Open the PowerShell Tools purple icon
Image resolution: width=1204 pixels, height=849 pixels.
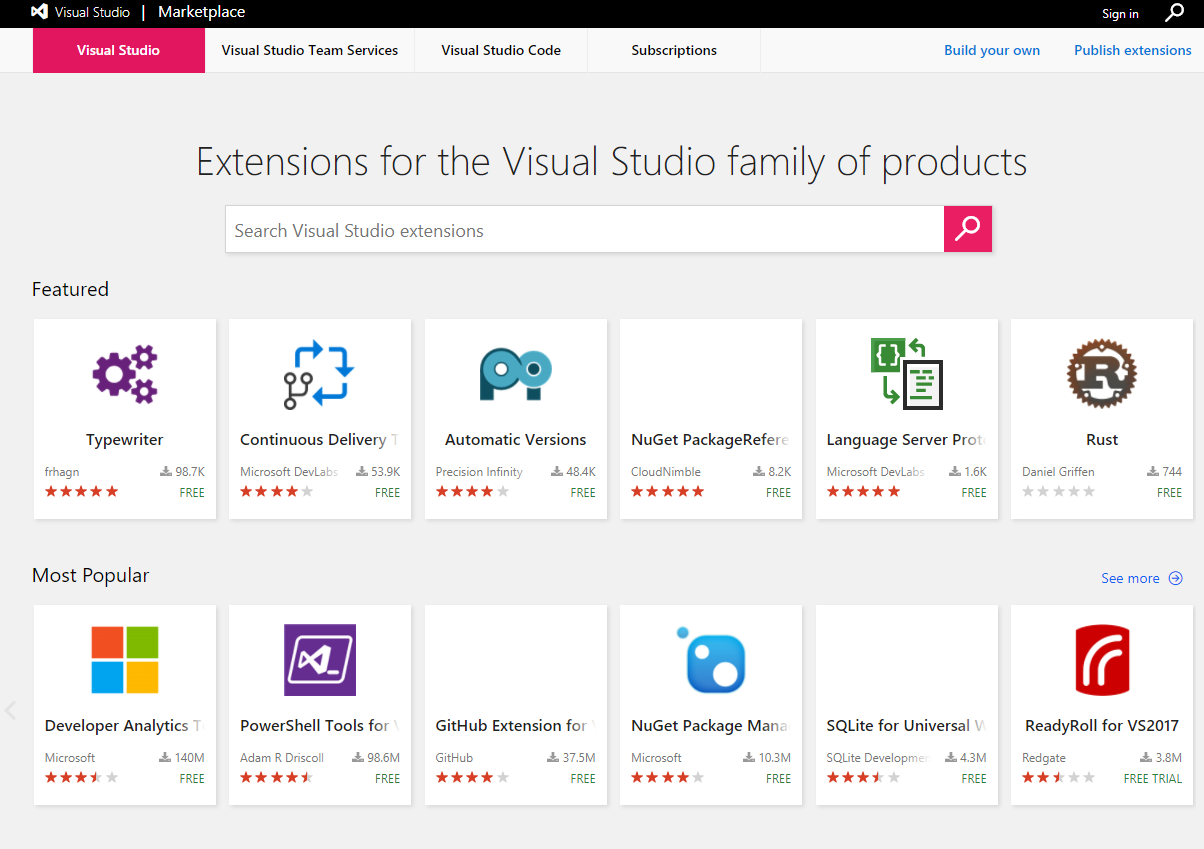(319, 660)
